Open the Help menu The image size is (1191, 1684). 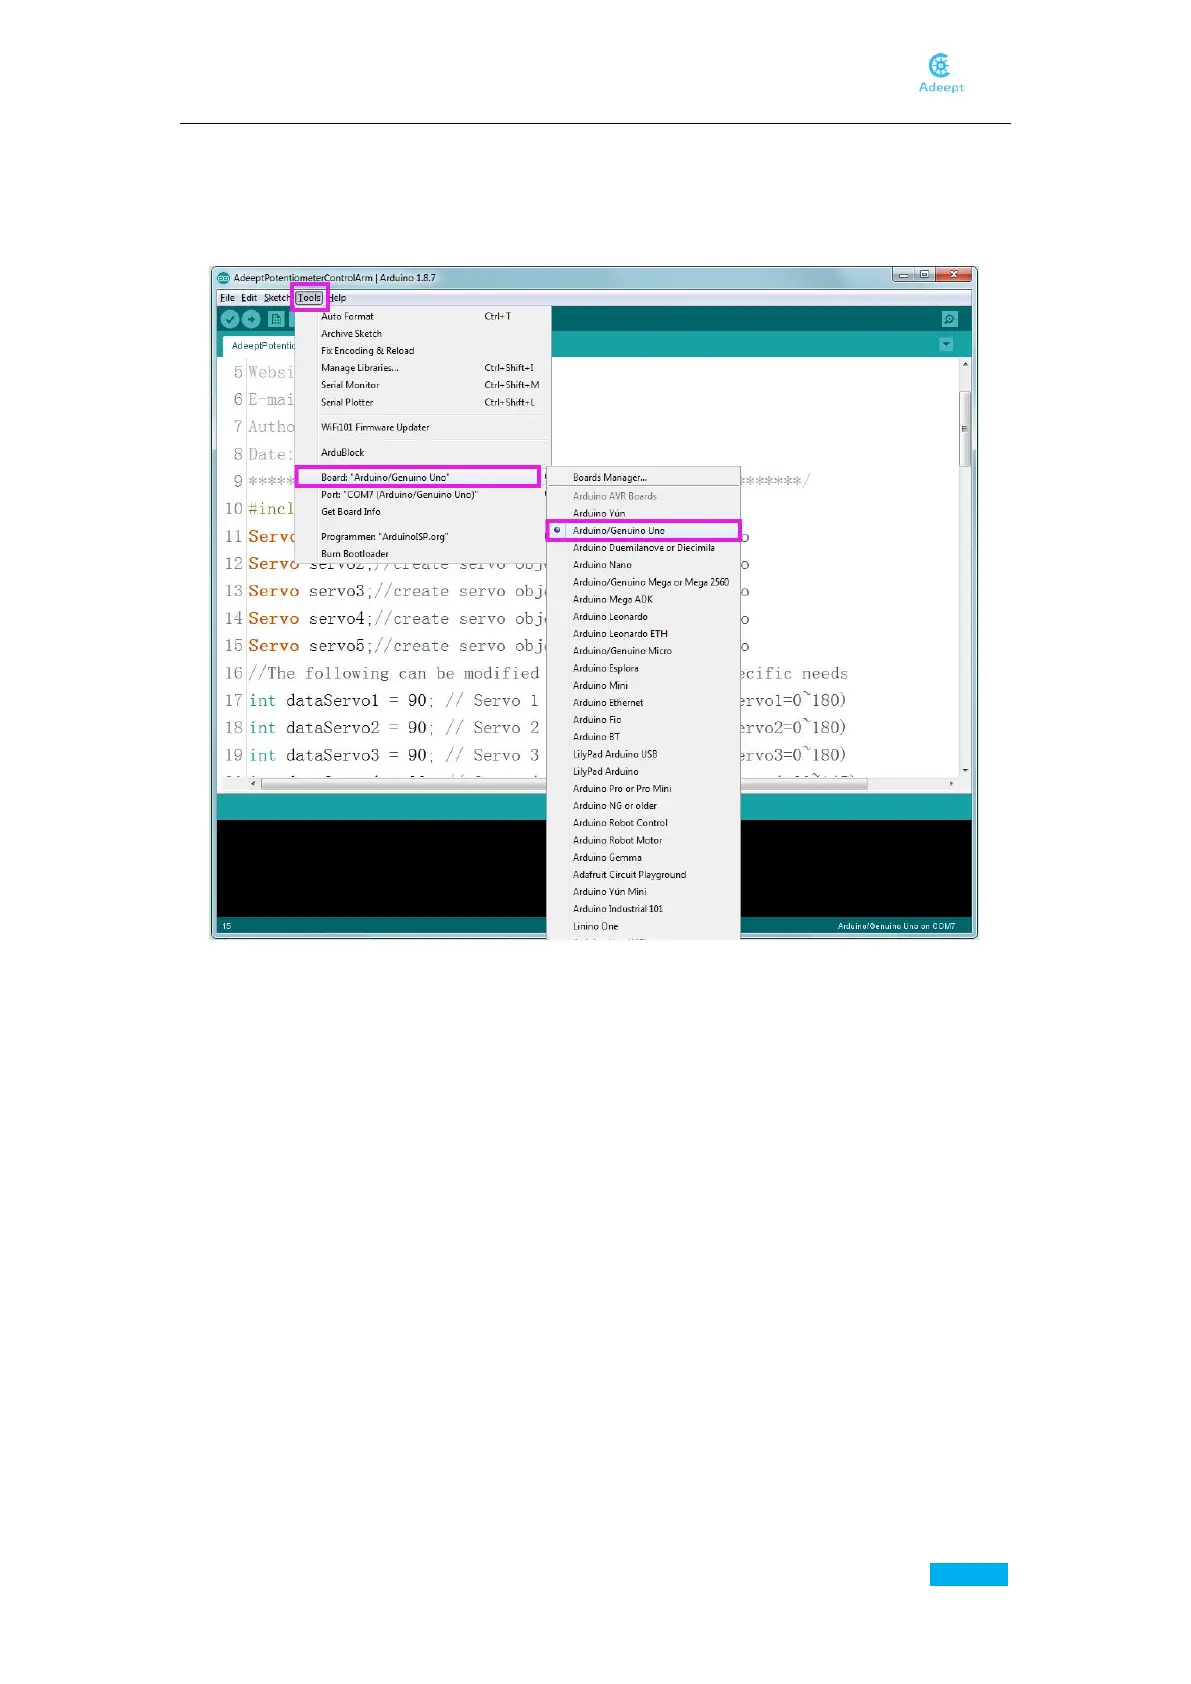point(337,298)
